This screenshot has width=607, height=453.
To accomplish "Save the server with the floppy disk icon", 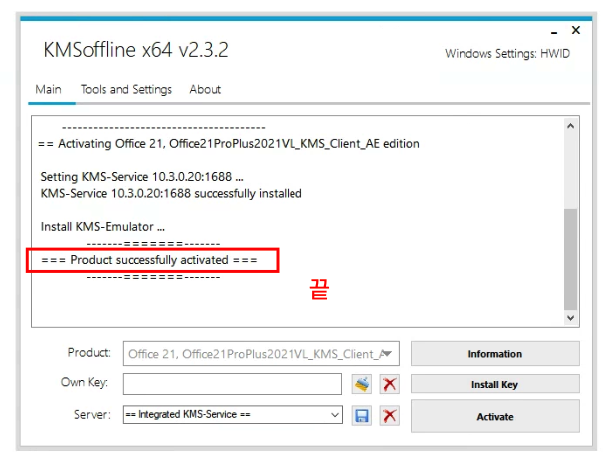I will pos(362,416).
